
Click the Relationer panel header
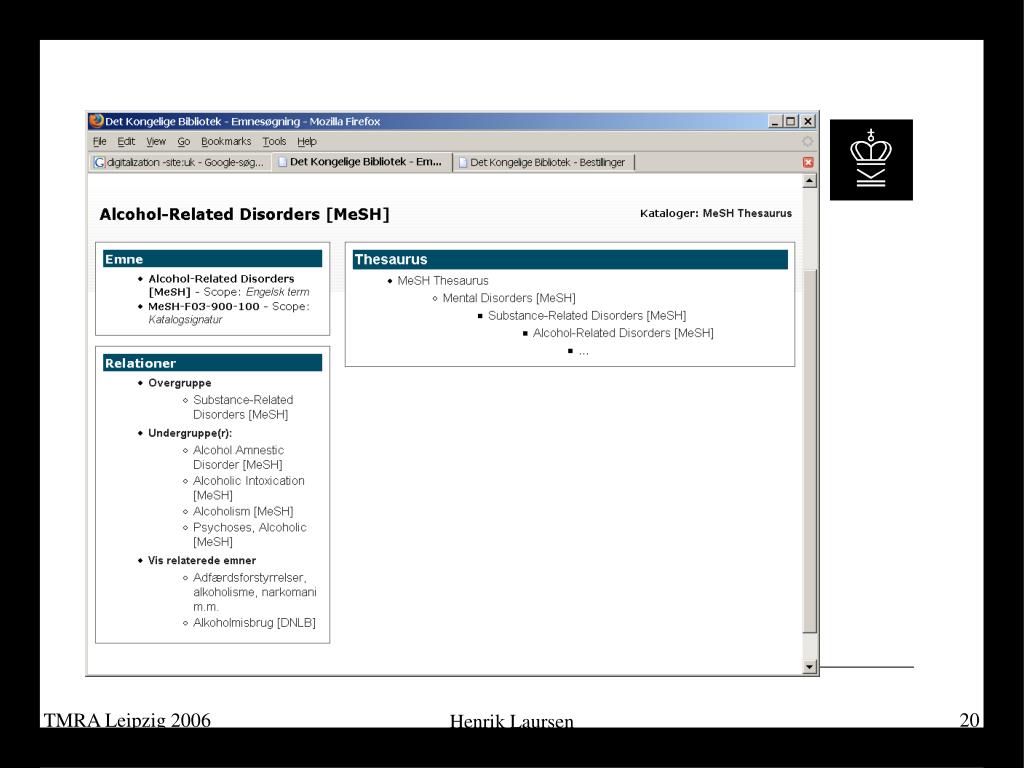212,363
